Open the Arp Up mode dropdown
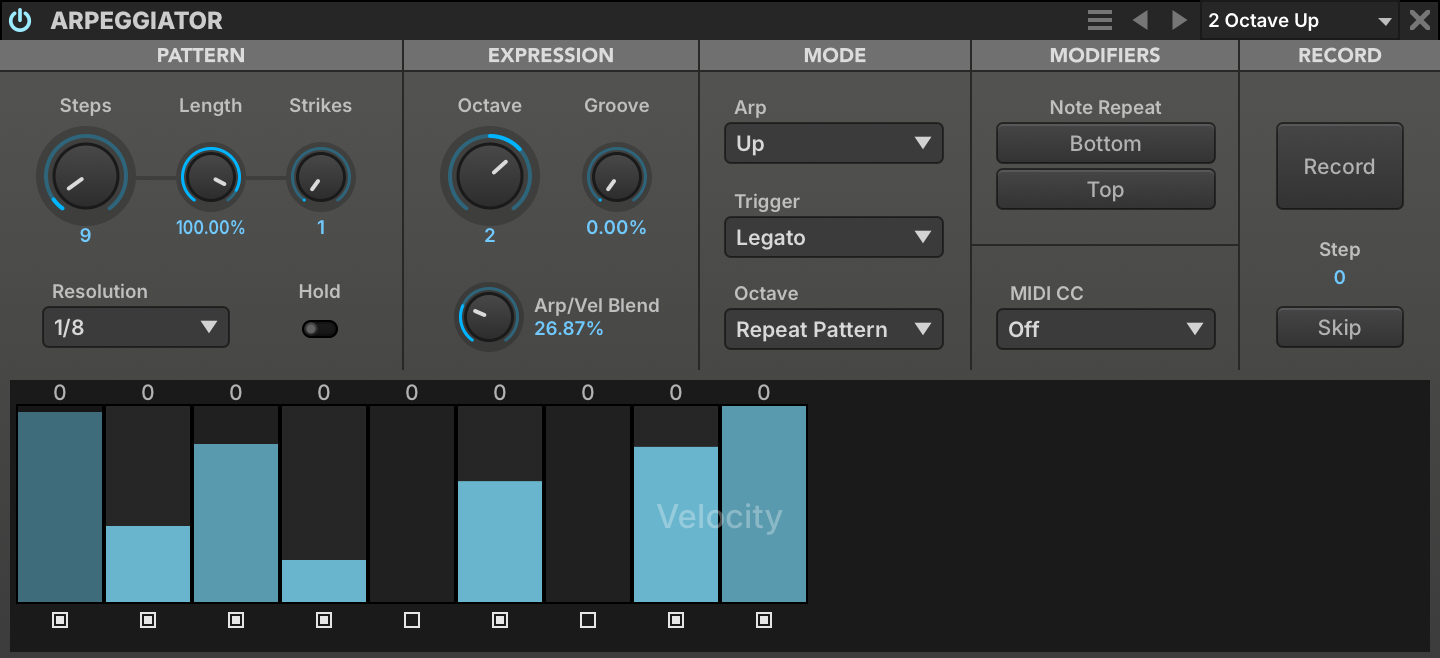Screen dimensions: 1440x658 834,143
